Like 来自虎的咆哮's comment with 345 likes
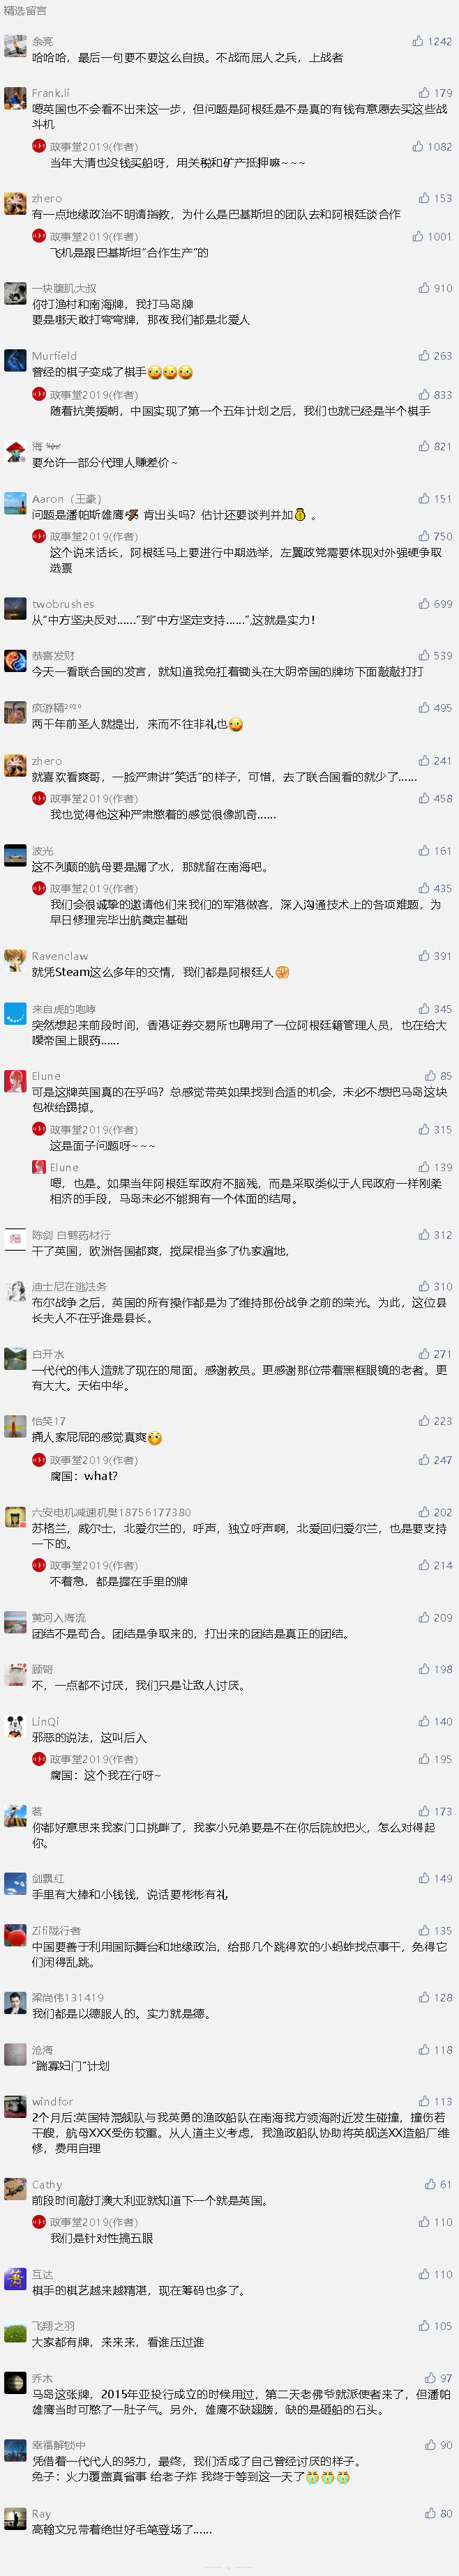This screenshot has height=2576, width=459. tap(435, 1009)
